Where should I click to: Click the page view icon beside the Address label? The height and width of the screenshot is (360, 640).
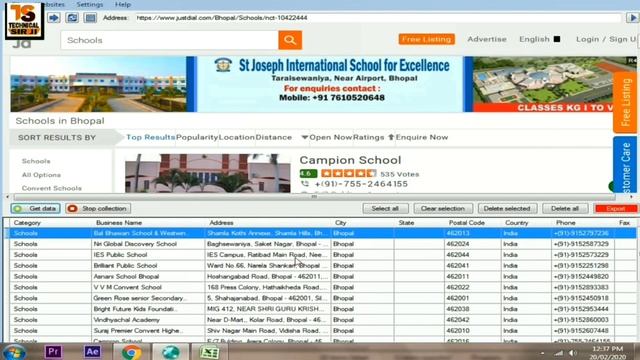point(91,18)
